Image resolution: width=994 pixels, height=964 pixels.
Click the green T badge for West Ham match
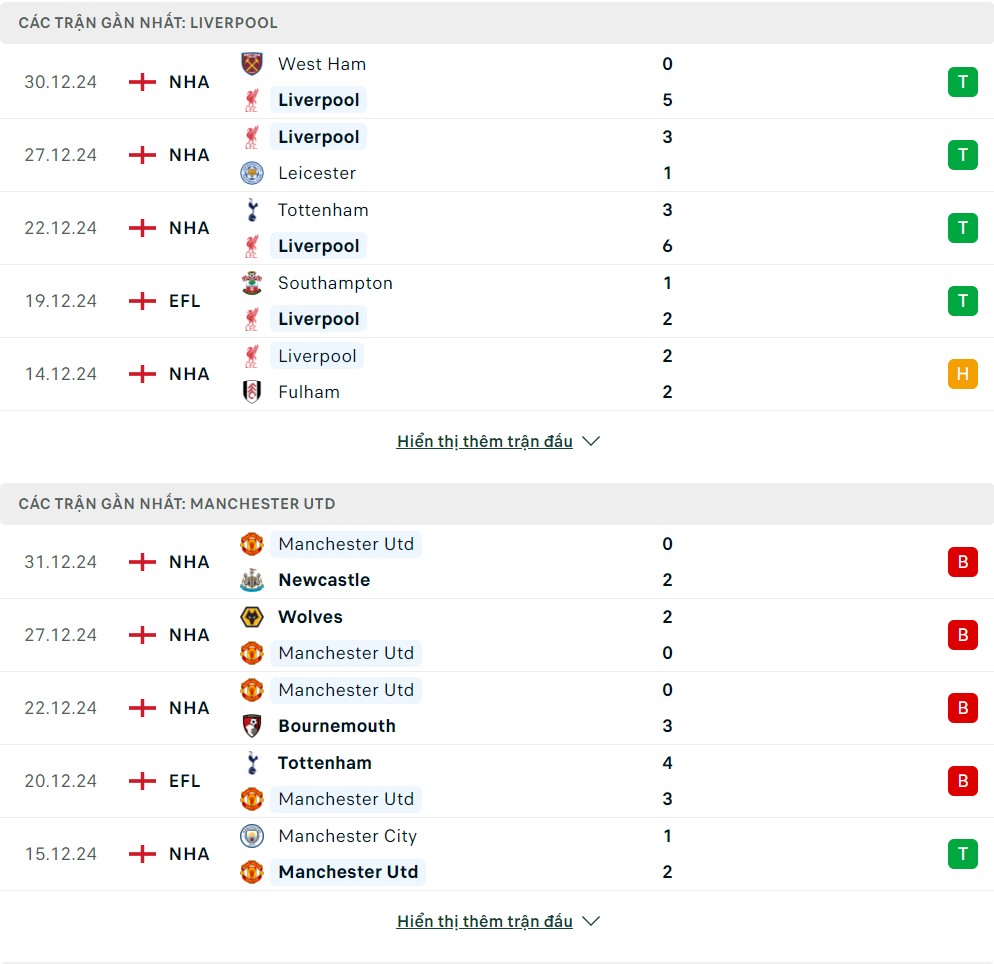pyautogui.click(x=962, y=82)
